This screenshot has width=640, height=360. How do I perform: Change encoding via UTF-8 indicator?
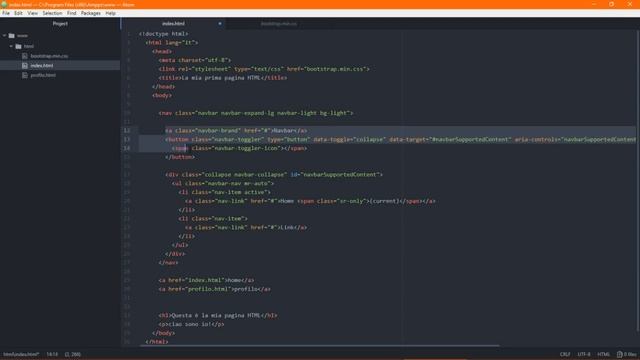584,354
